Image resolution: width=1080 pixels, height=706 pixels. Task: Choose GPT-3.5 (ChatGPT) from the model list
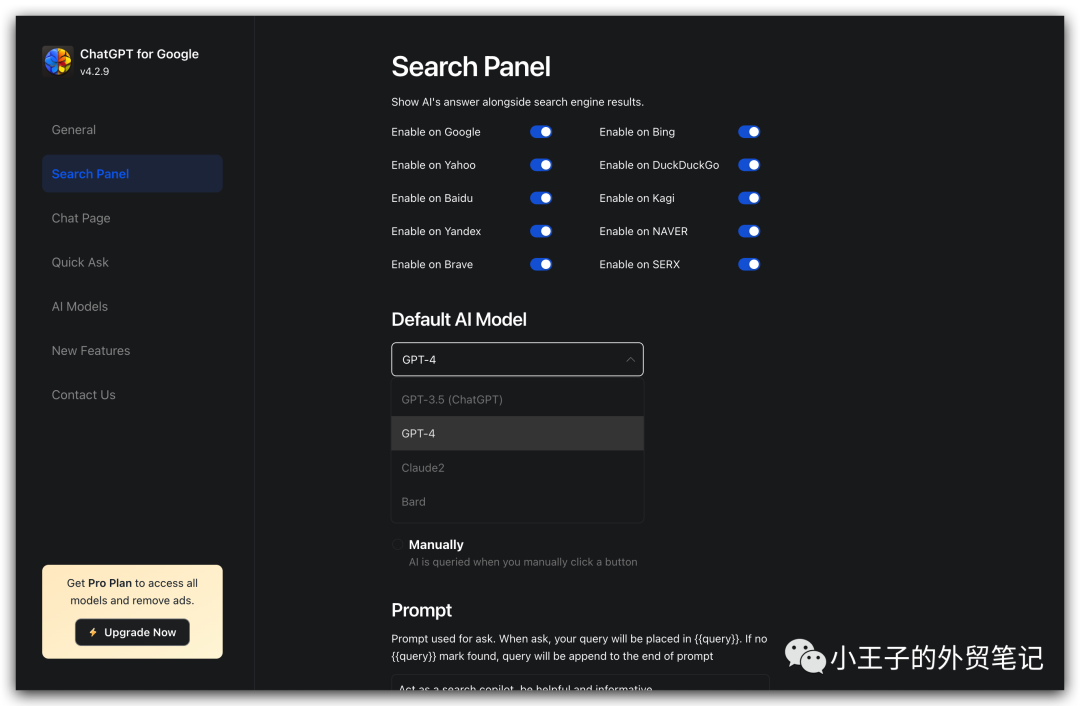[517, 399]
